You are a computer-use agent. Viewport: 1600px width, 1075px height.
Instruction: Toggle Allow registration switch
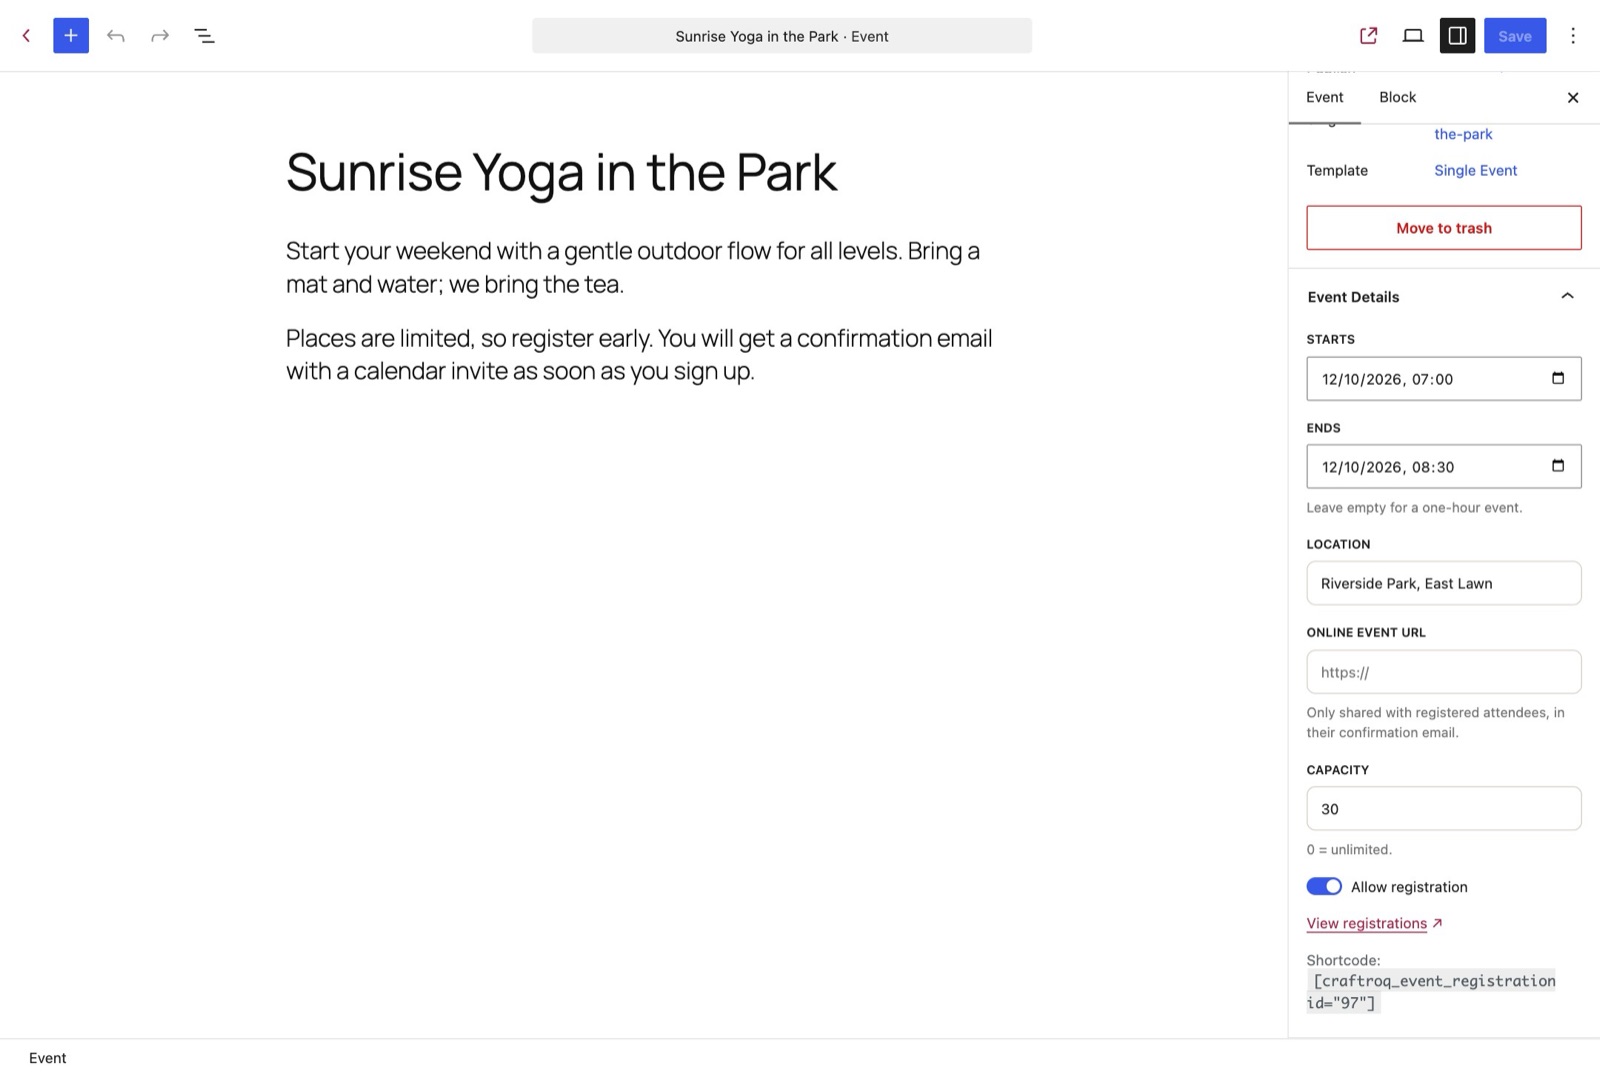(1324, 887)
